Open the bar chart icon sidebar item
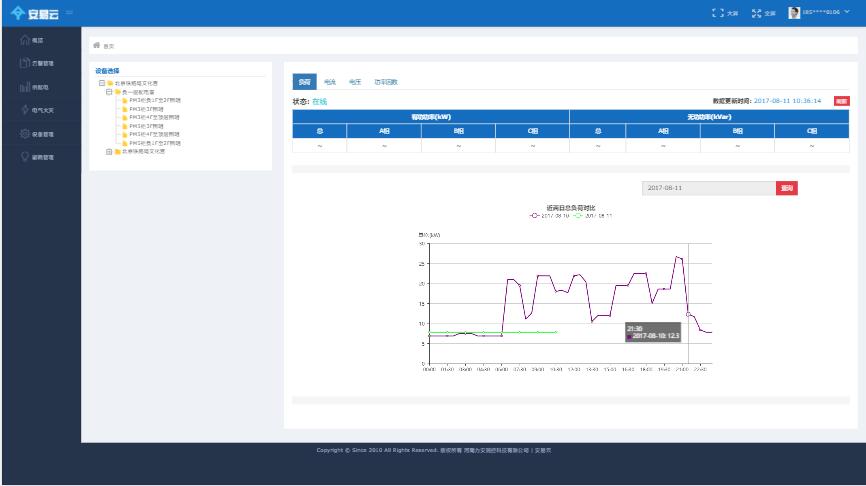866x486 pixels. pyautogui.click(x=24, y=87)
